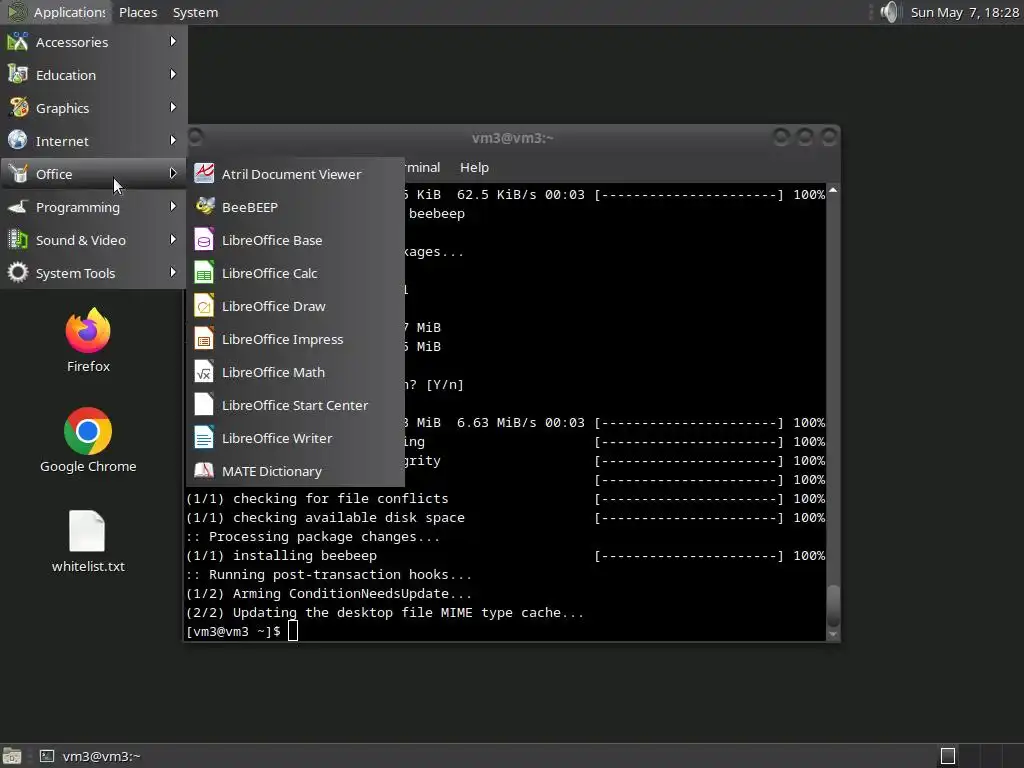
Task: Open LibreOffice Impress icon
Action: (x=204, y=340)
